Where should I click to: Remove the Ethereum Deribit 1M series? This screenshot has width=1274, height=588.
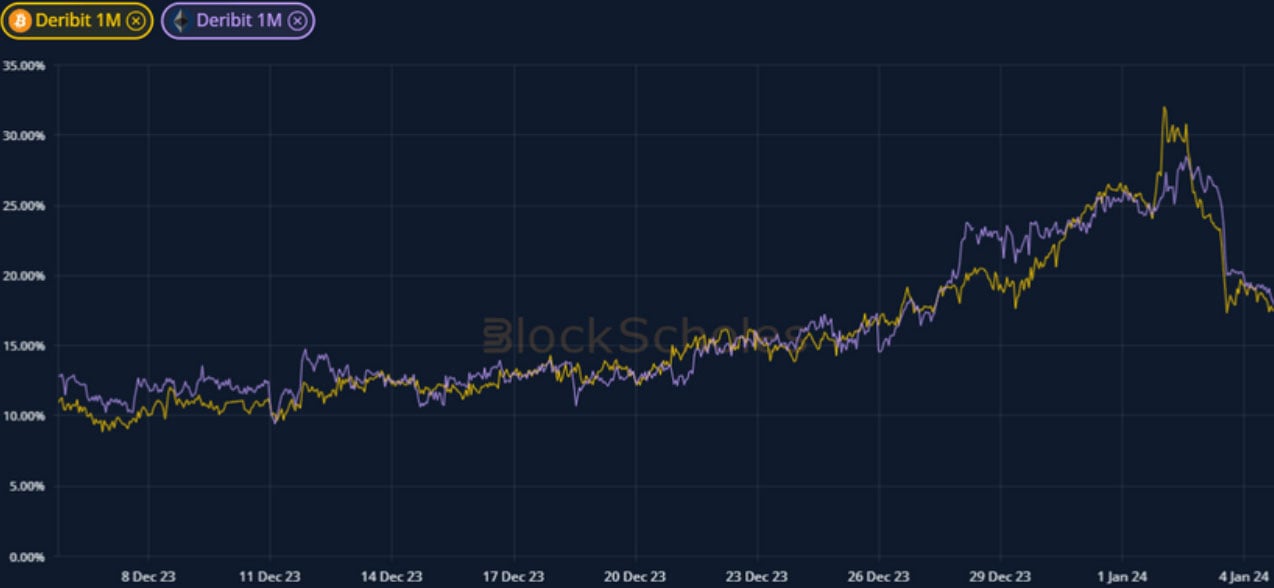[x=297, y=20]
